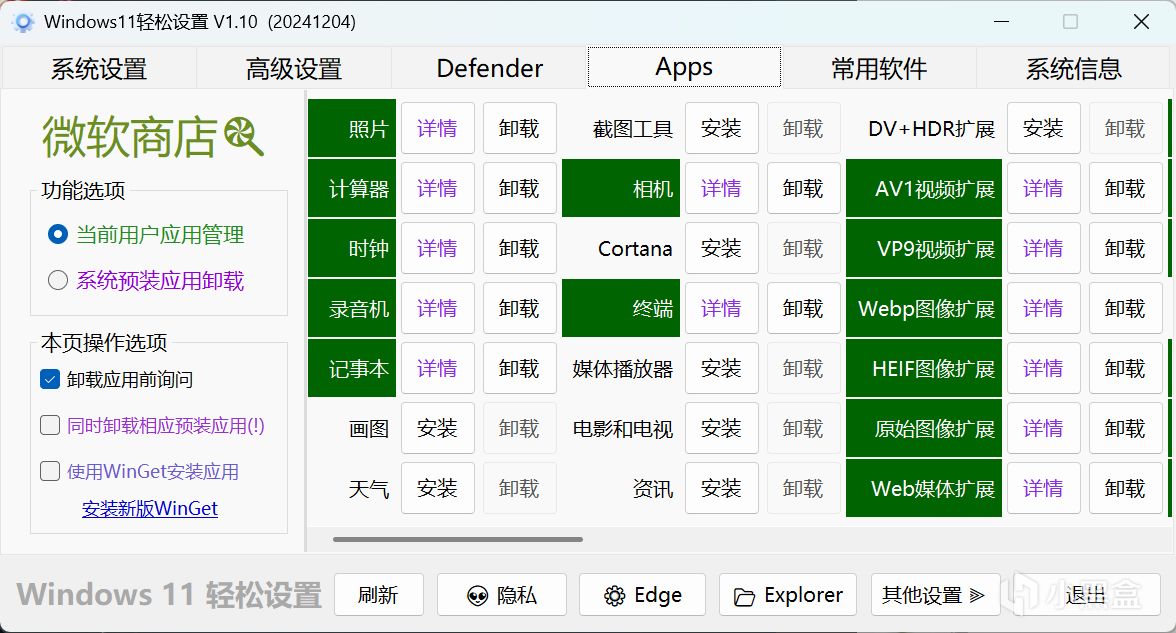Install the 电影和电视 app
Viewport: 1176px width, 633px height.
(x=722, y=428)
